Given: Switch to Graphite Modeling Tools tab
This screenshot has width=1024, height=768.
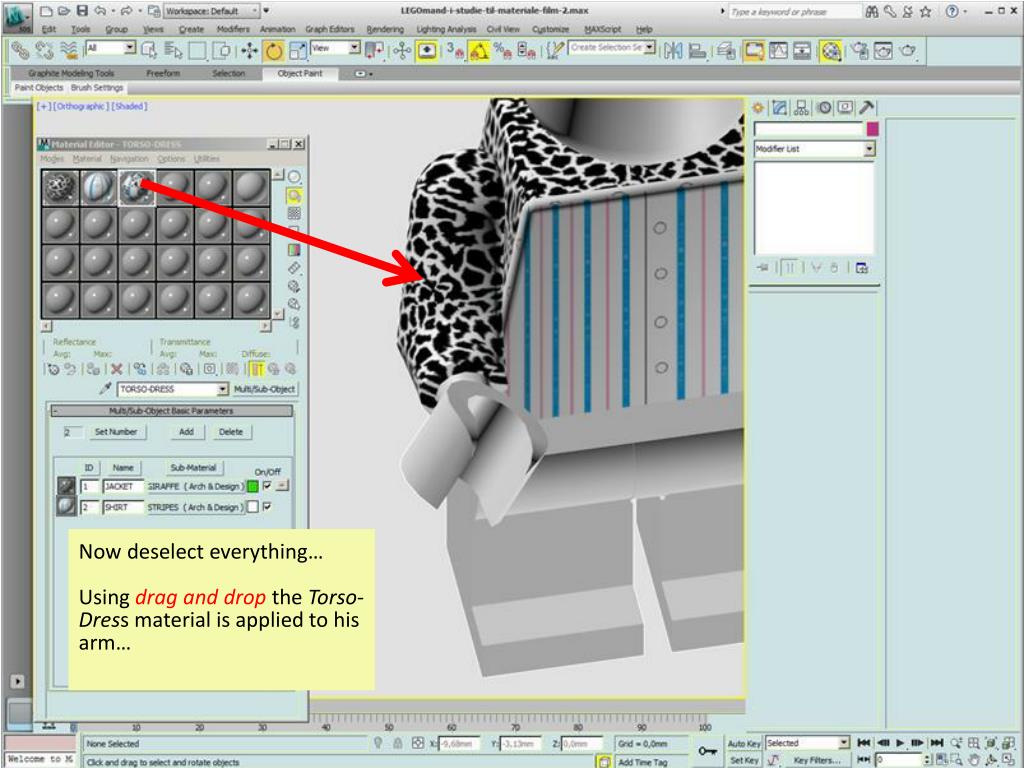Looking at the screenshot, I should pos(71,74).
